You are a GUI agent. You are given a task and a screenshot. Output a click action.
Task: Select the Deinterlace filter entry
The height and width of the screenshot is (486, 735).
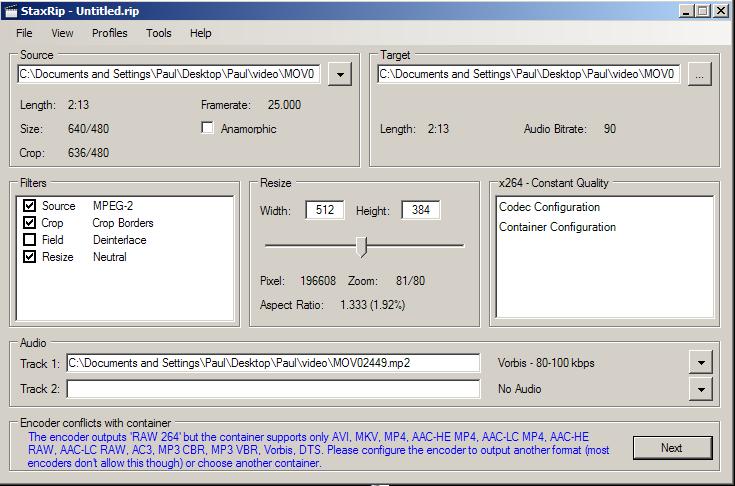pyautogui.click(x=120, y=240)
